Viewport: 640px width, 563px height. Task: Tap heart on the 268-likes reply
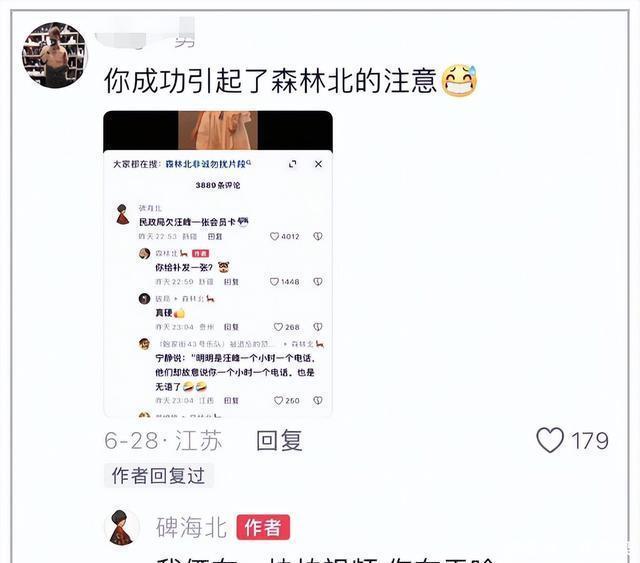click(x=278, y=327)
